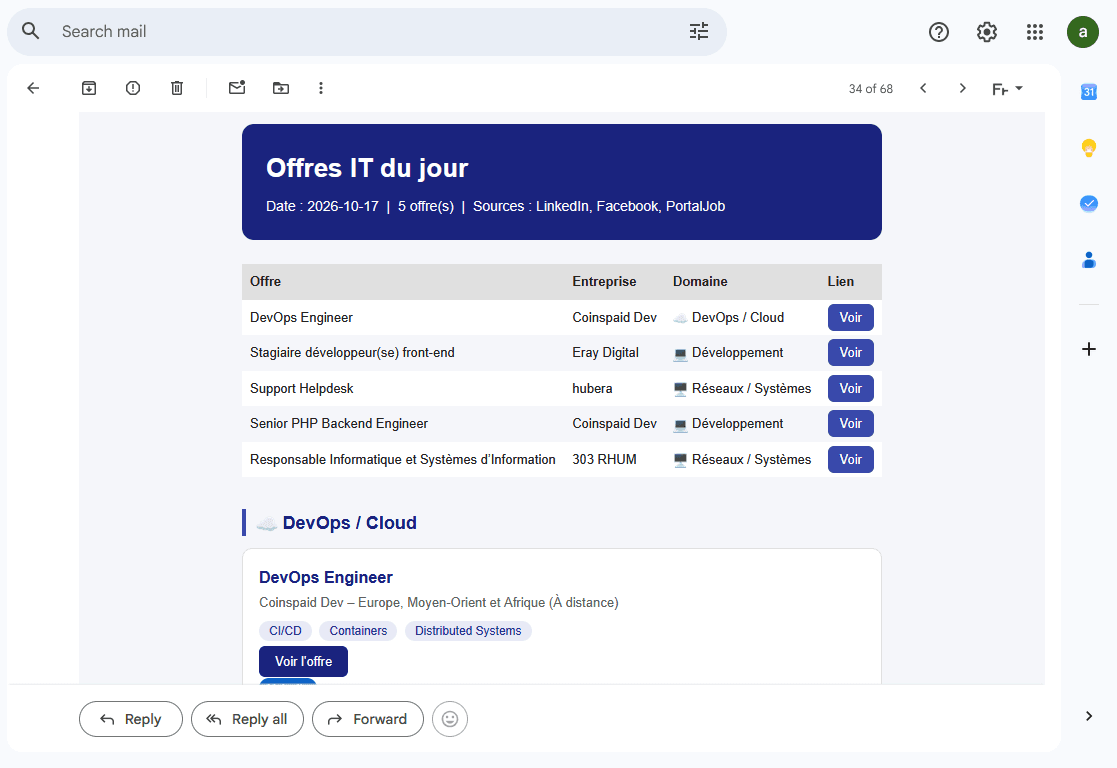Open input tools language dropdown
This screenshot has width=1117, height=768.
[1007, 89]
